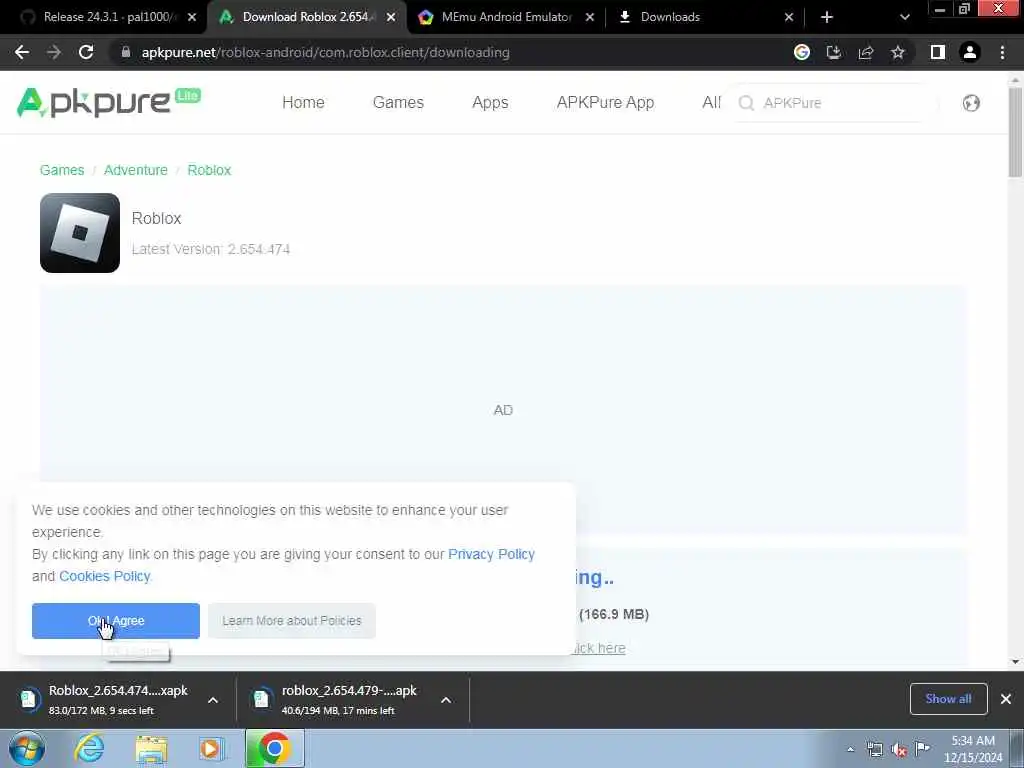Close the MEmu Android Emulator tab

[x=590, y=17]
